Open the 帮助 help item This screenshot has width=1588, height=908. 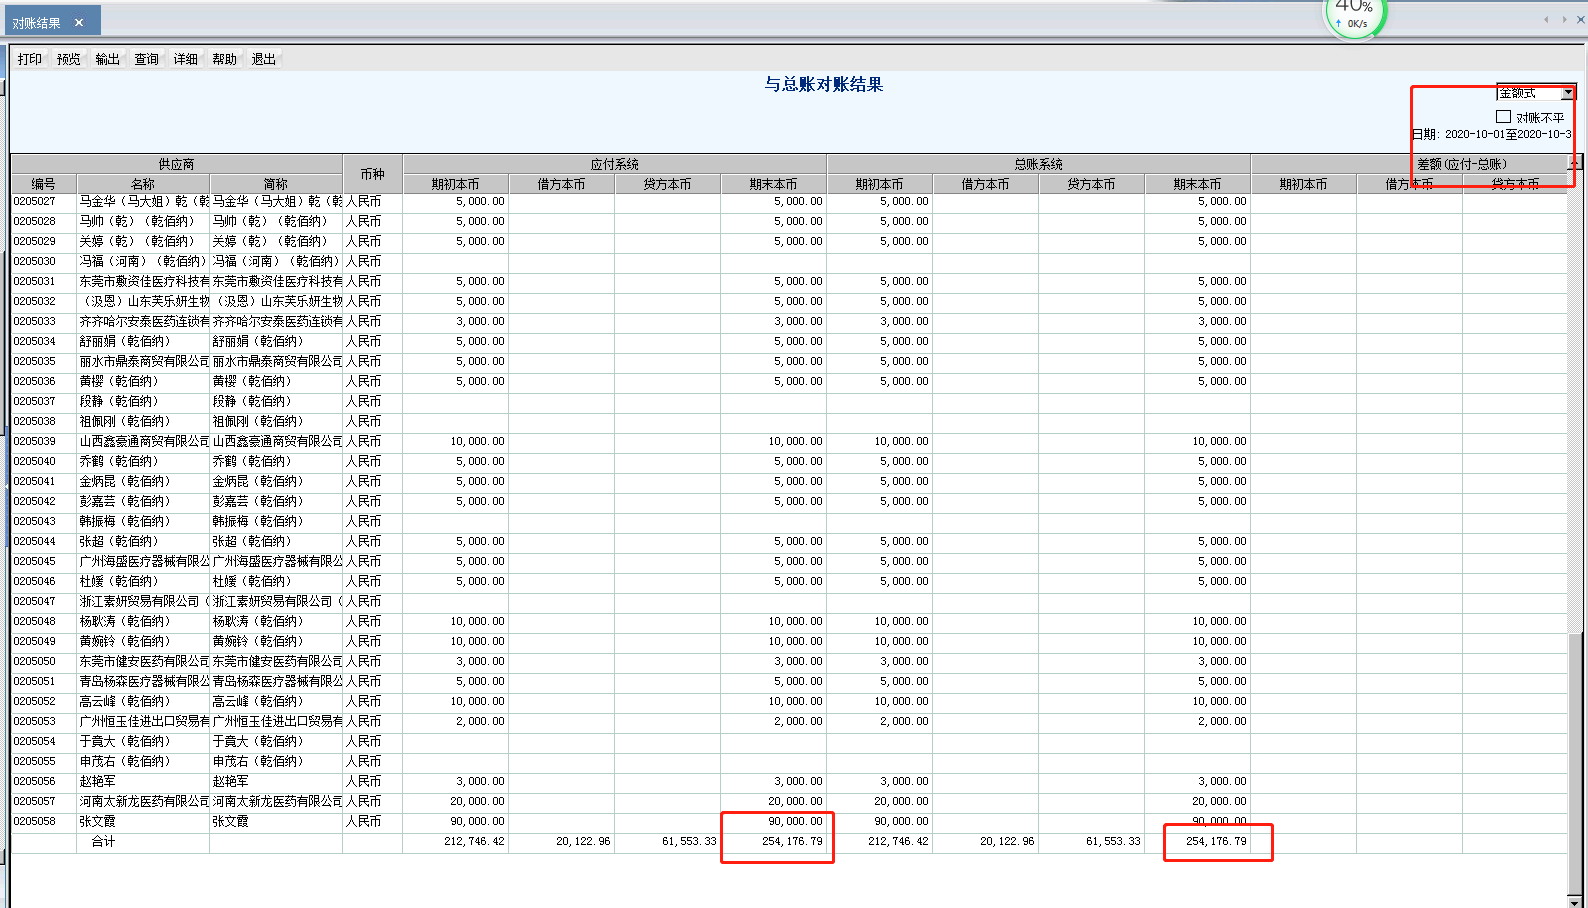coord(224,59)
